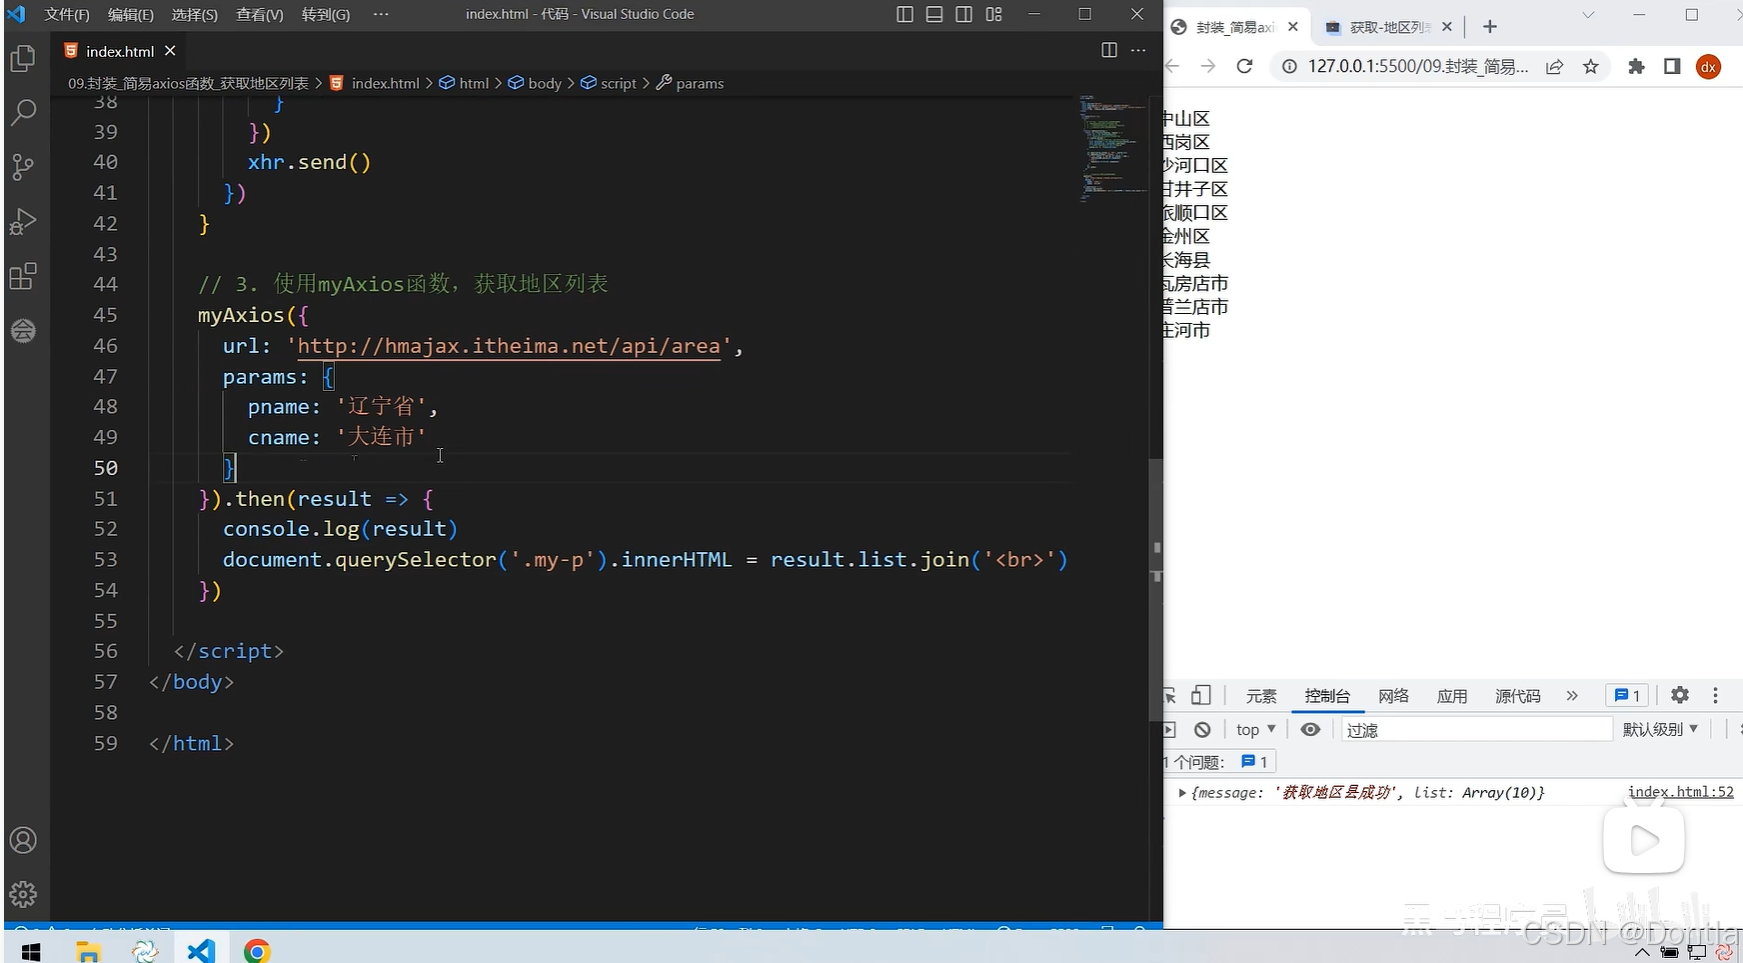The height and width of the screenshot is (963, 1743).
Task: Open the Explorer view in VS Code
Action: coord(23,60)
